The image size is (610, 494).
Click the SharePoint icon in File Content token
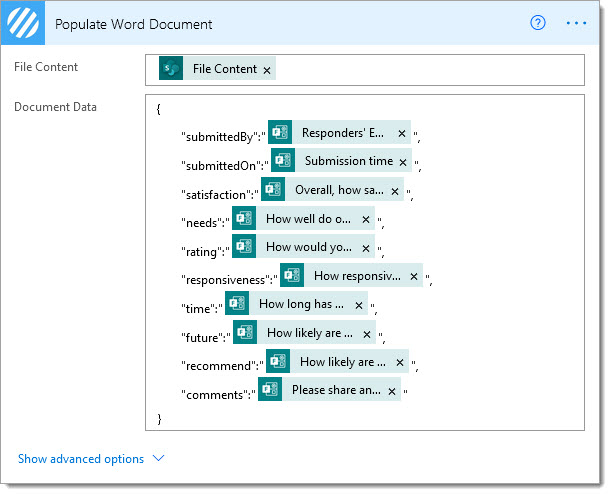[x=171, y=68]
